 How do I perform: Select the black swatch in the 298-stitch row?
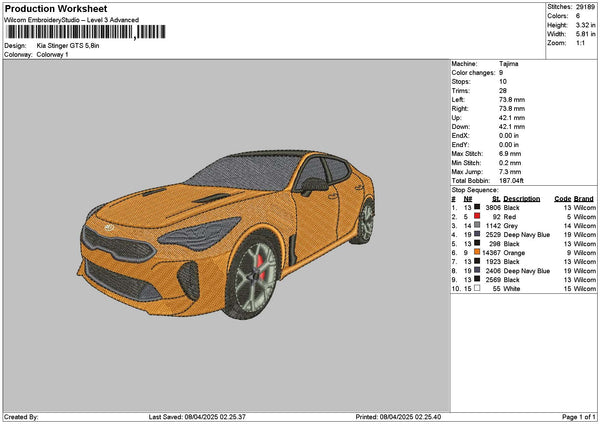click(x=477, y=243)
